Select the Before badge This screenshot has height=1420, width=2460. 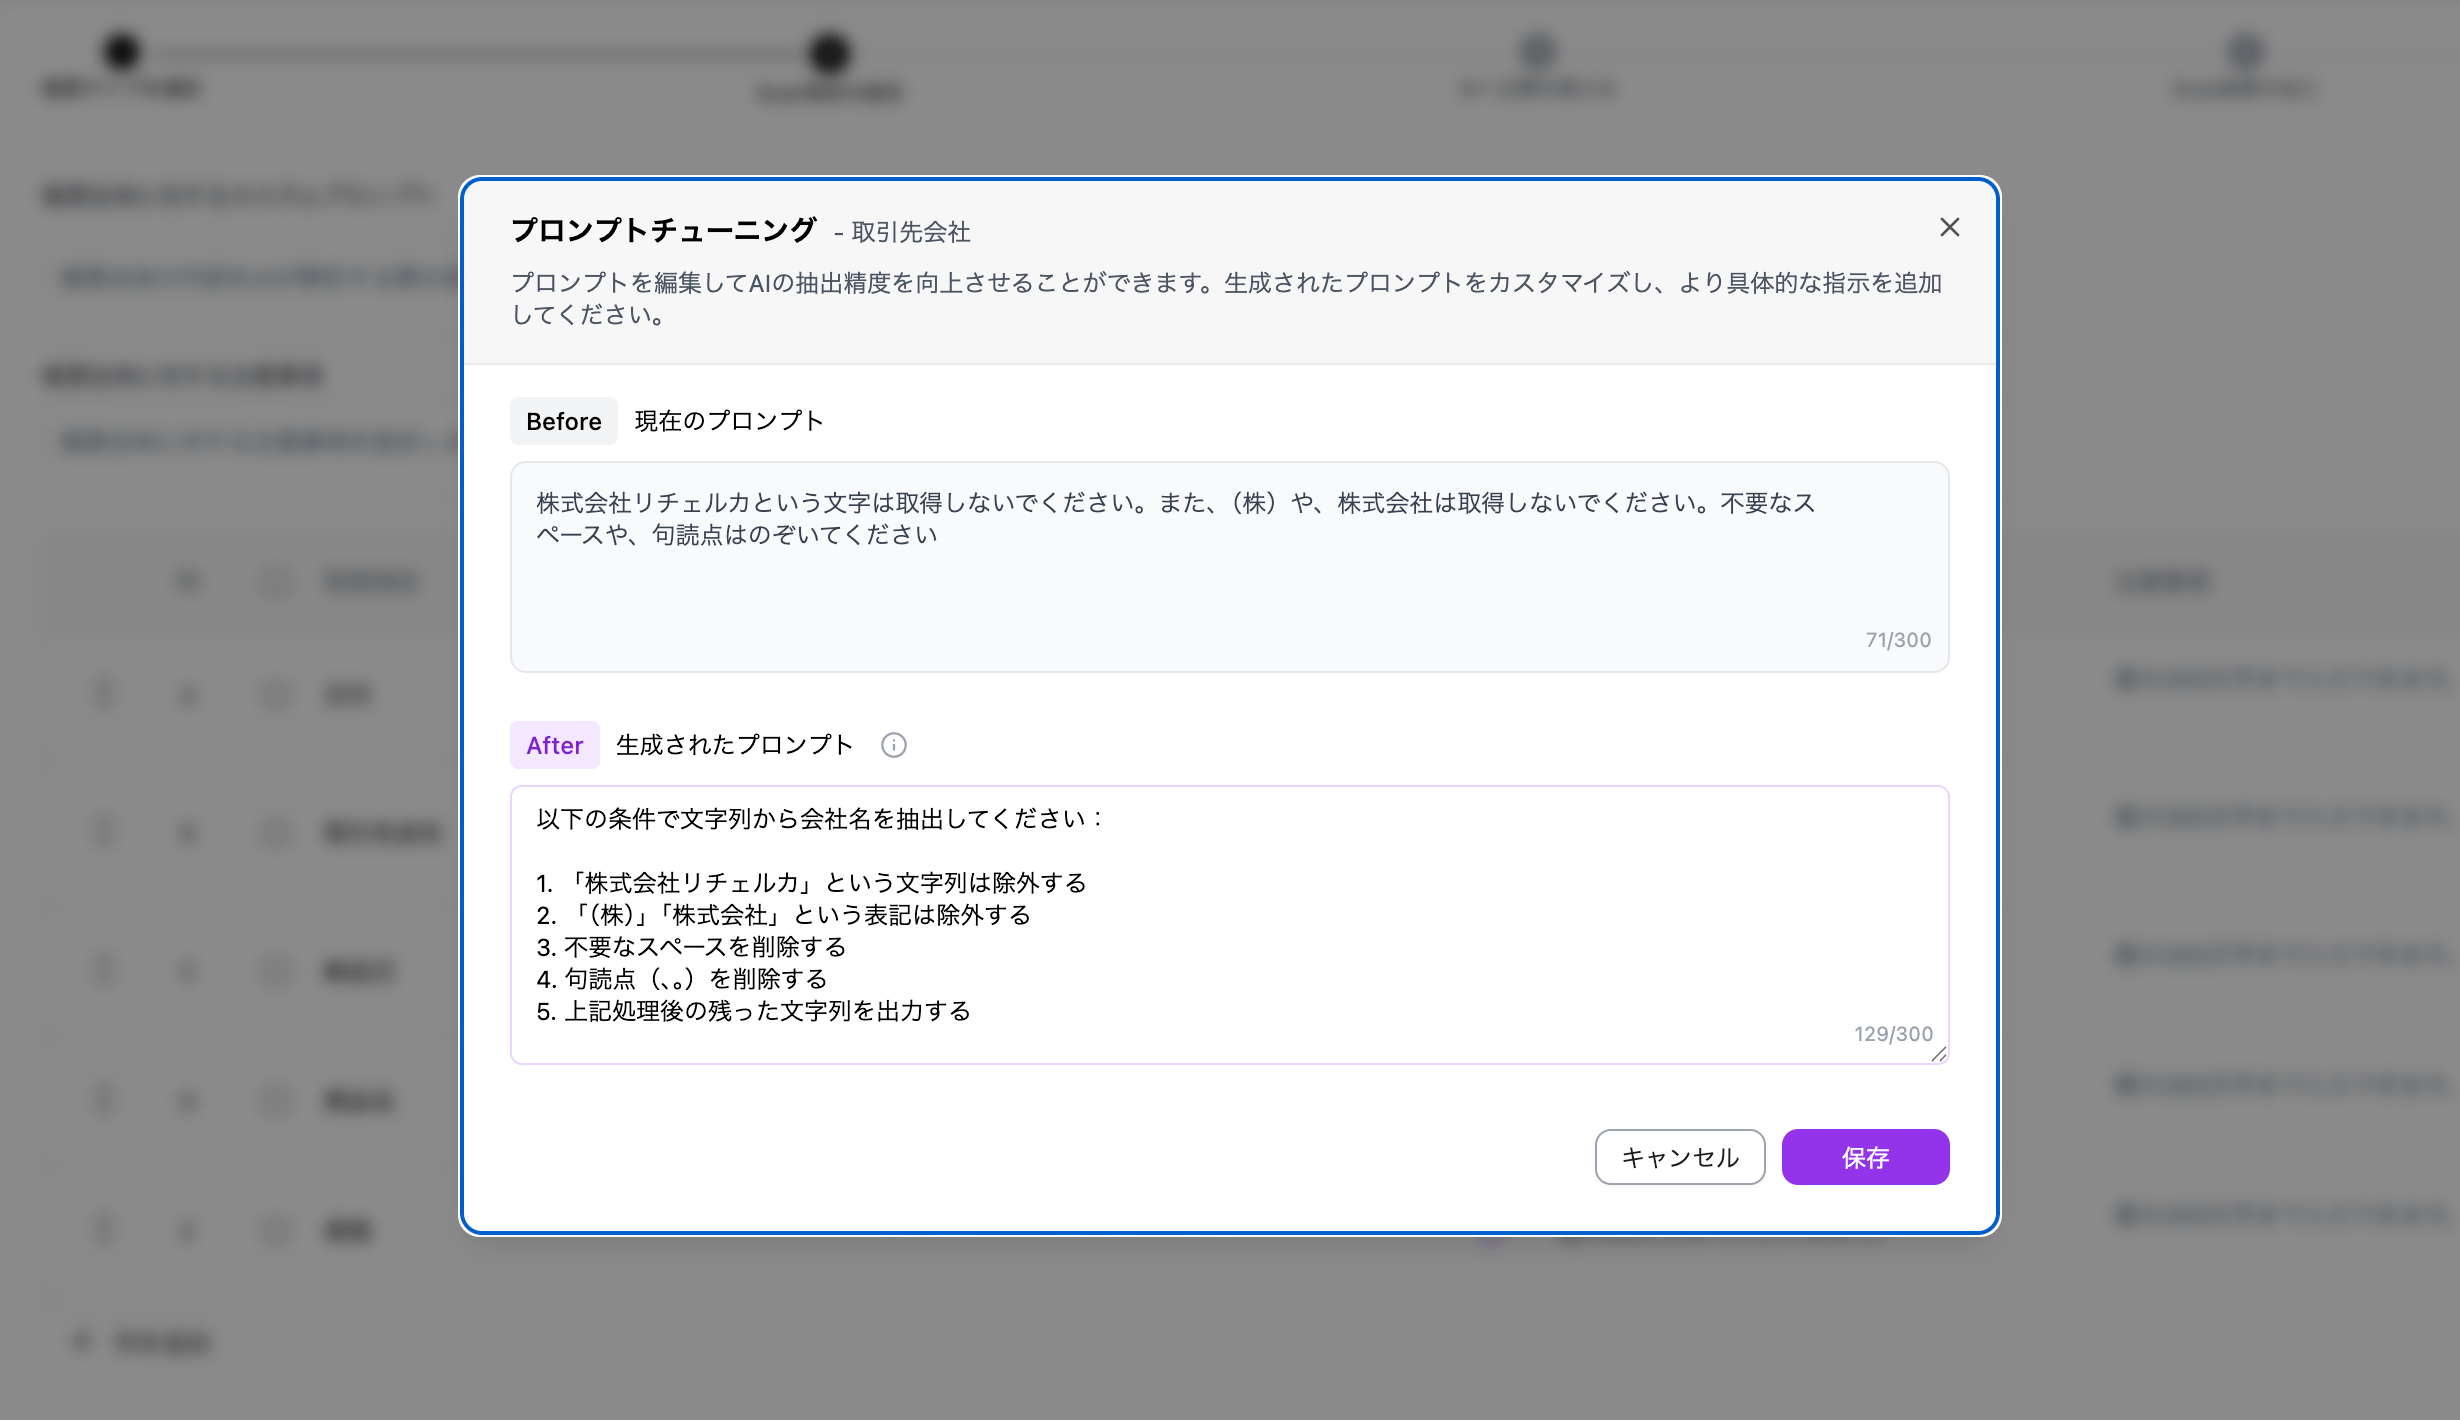click(x=563, y=420)
